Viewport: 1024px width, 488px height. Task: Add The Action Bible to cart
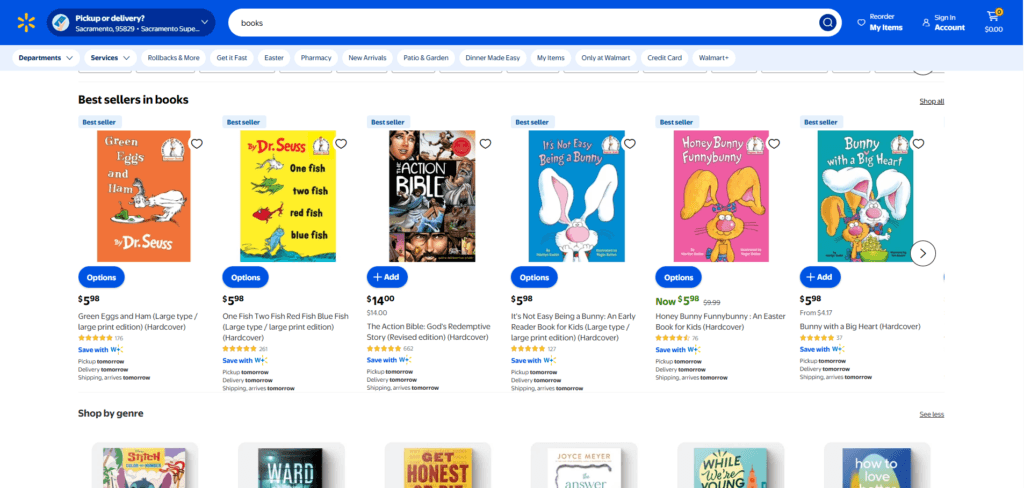(387, 277)
